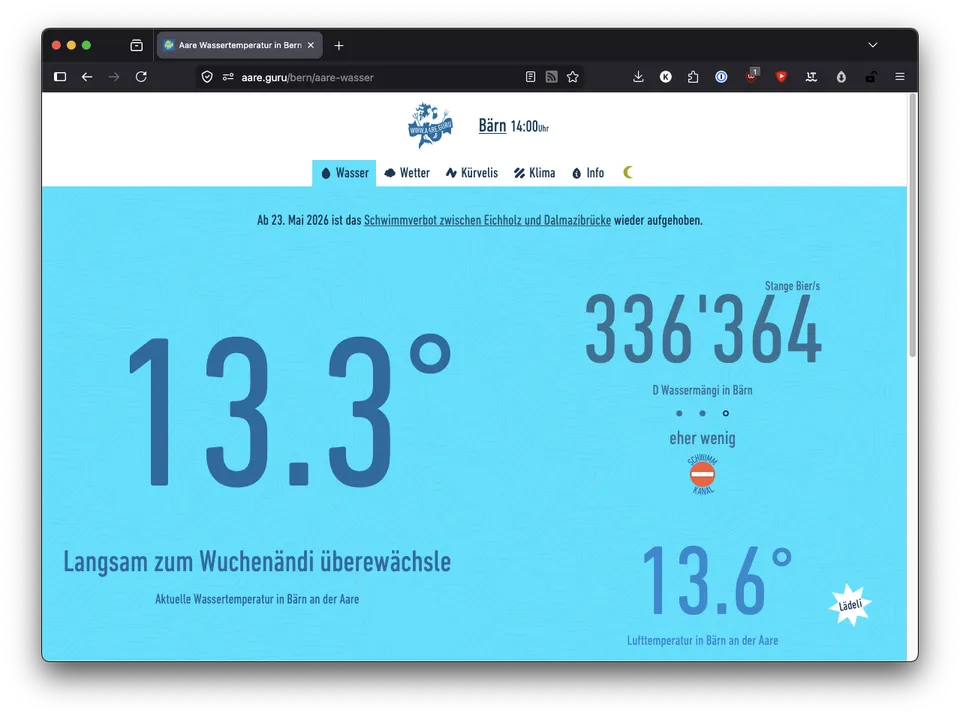
Task: Open the Firefox hamburger menu
Action: pos(899,77)
